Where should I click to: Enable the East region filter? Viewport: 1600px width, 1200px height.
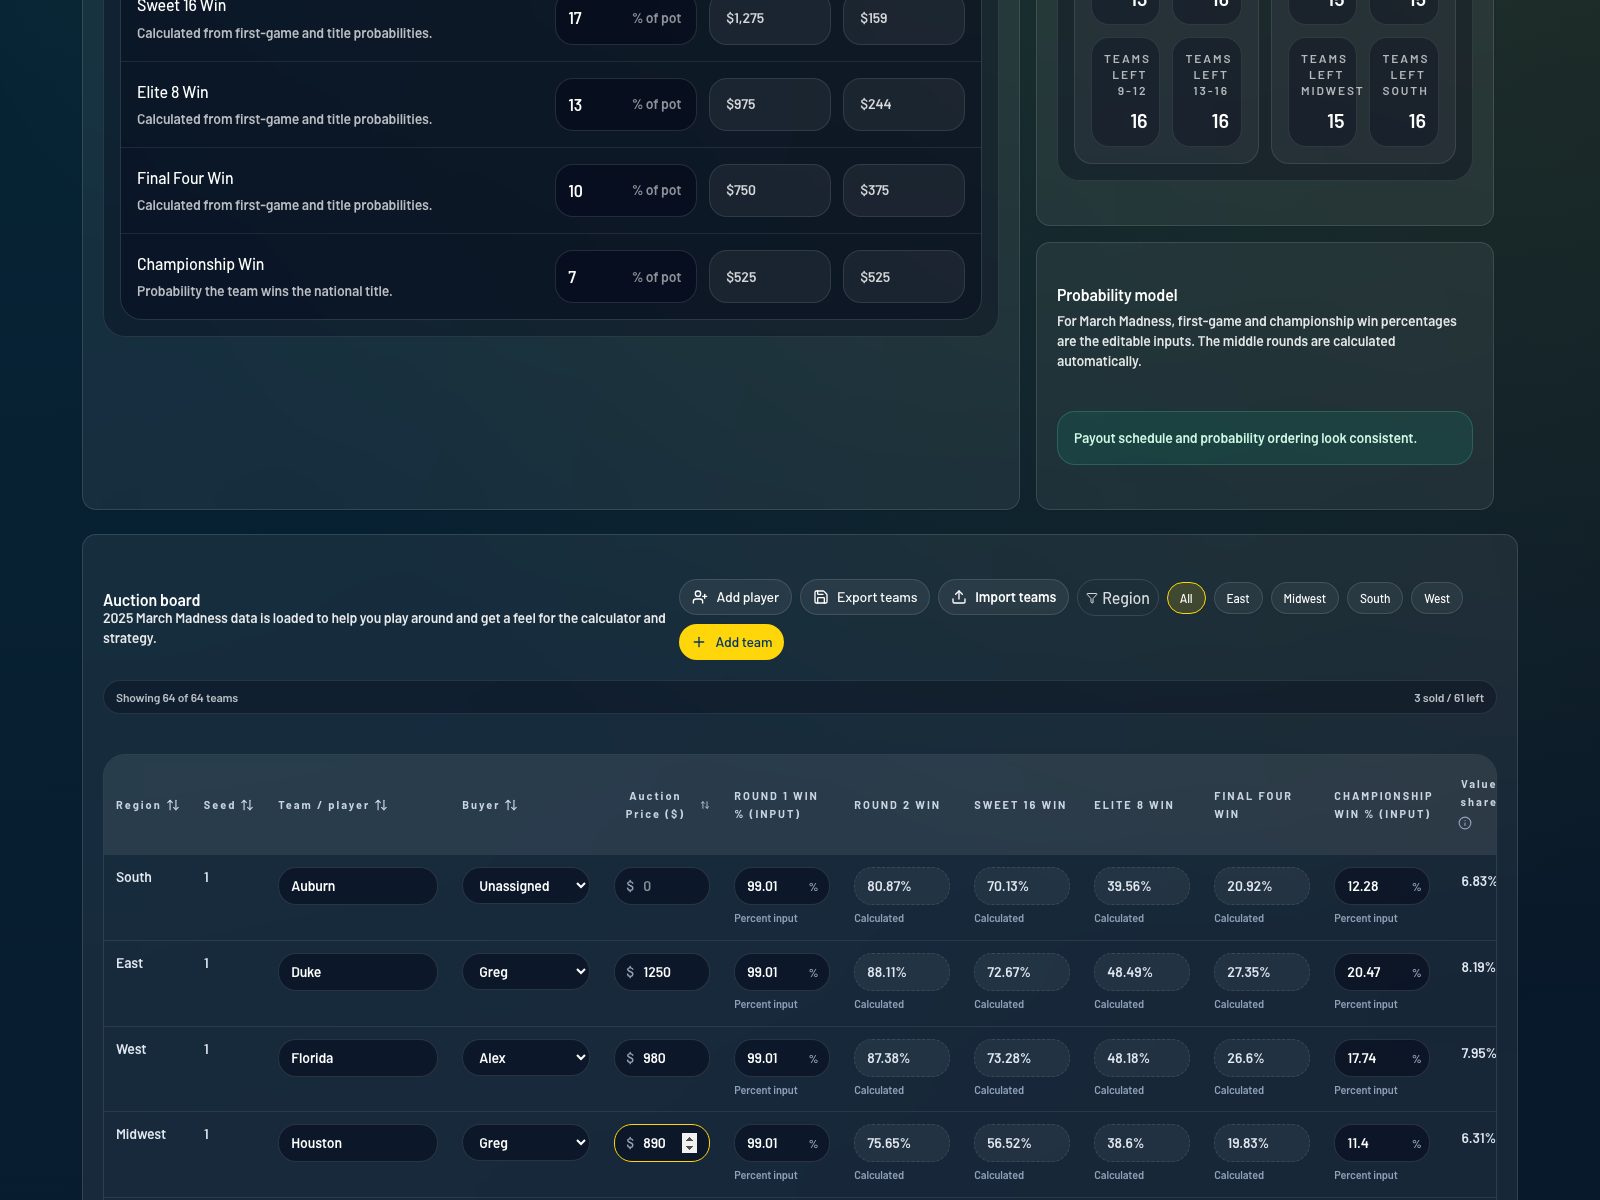pos(1238,598)
